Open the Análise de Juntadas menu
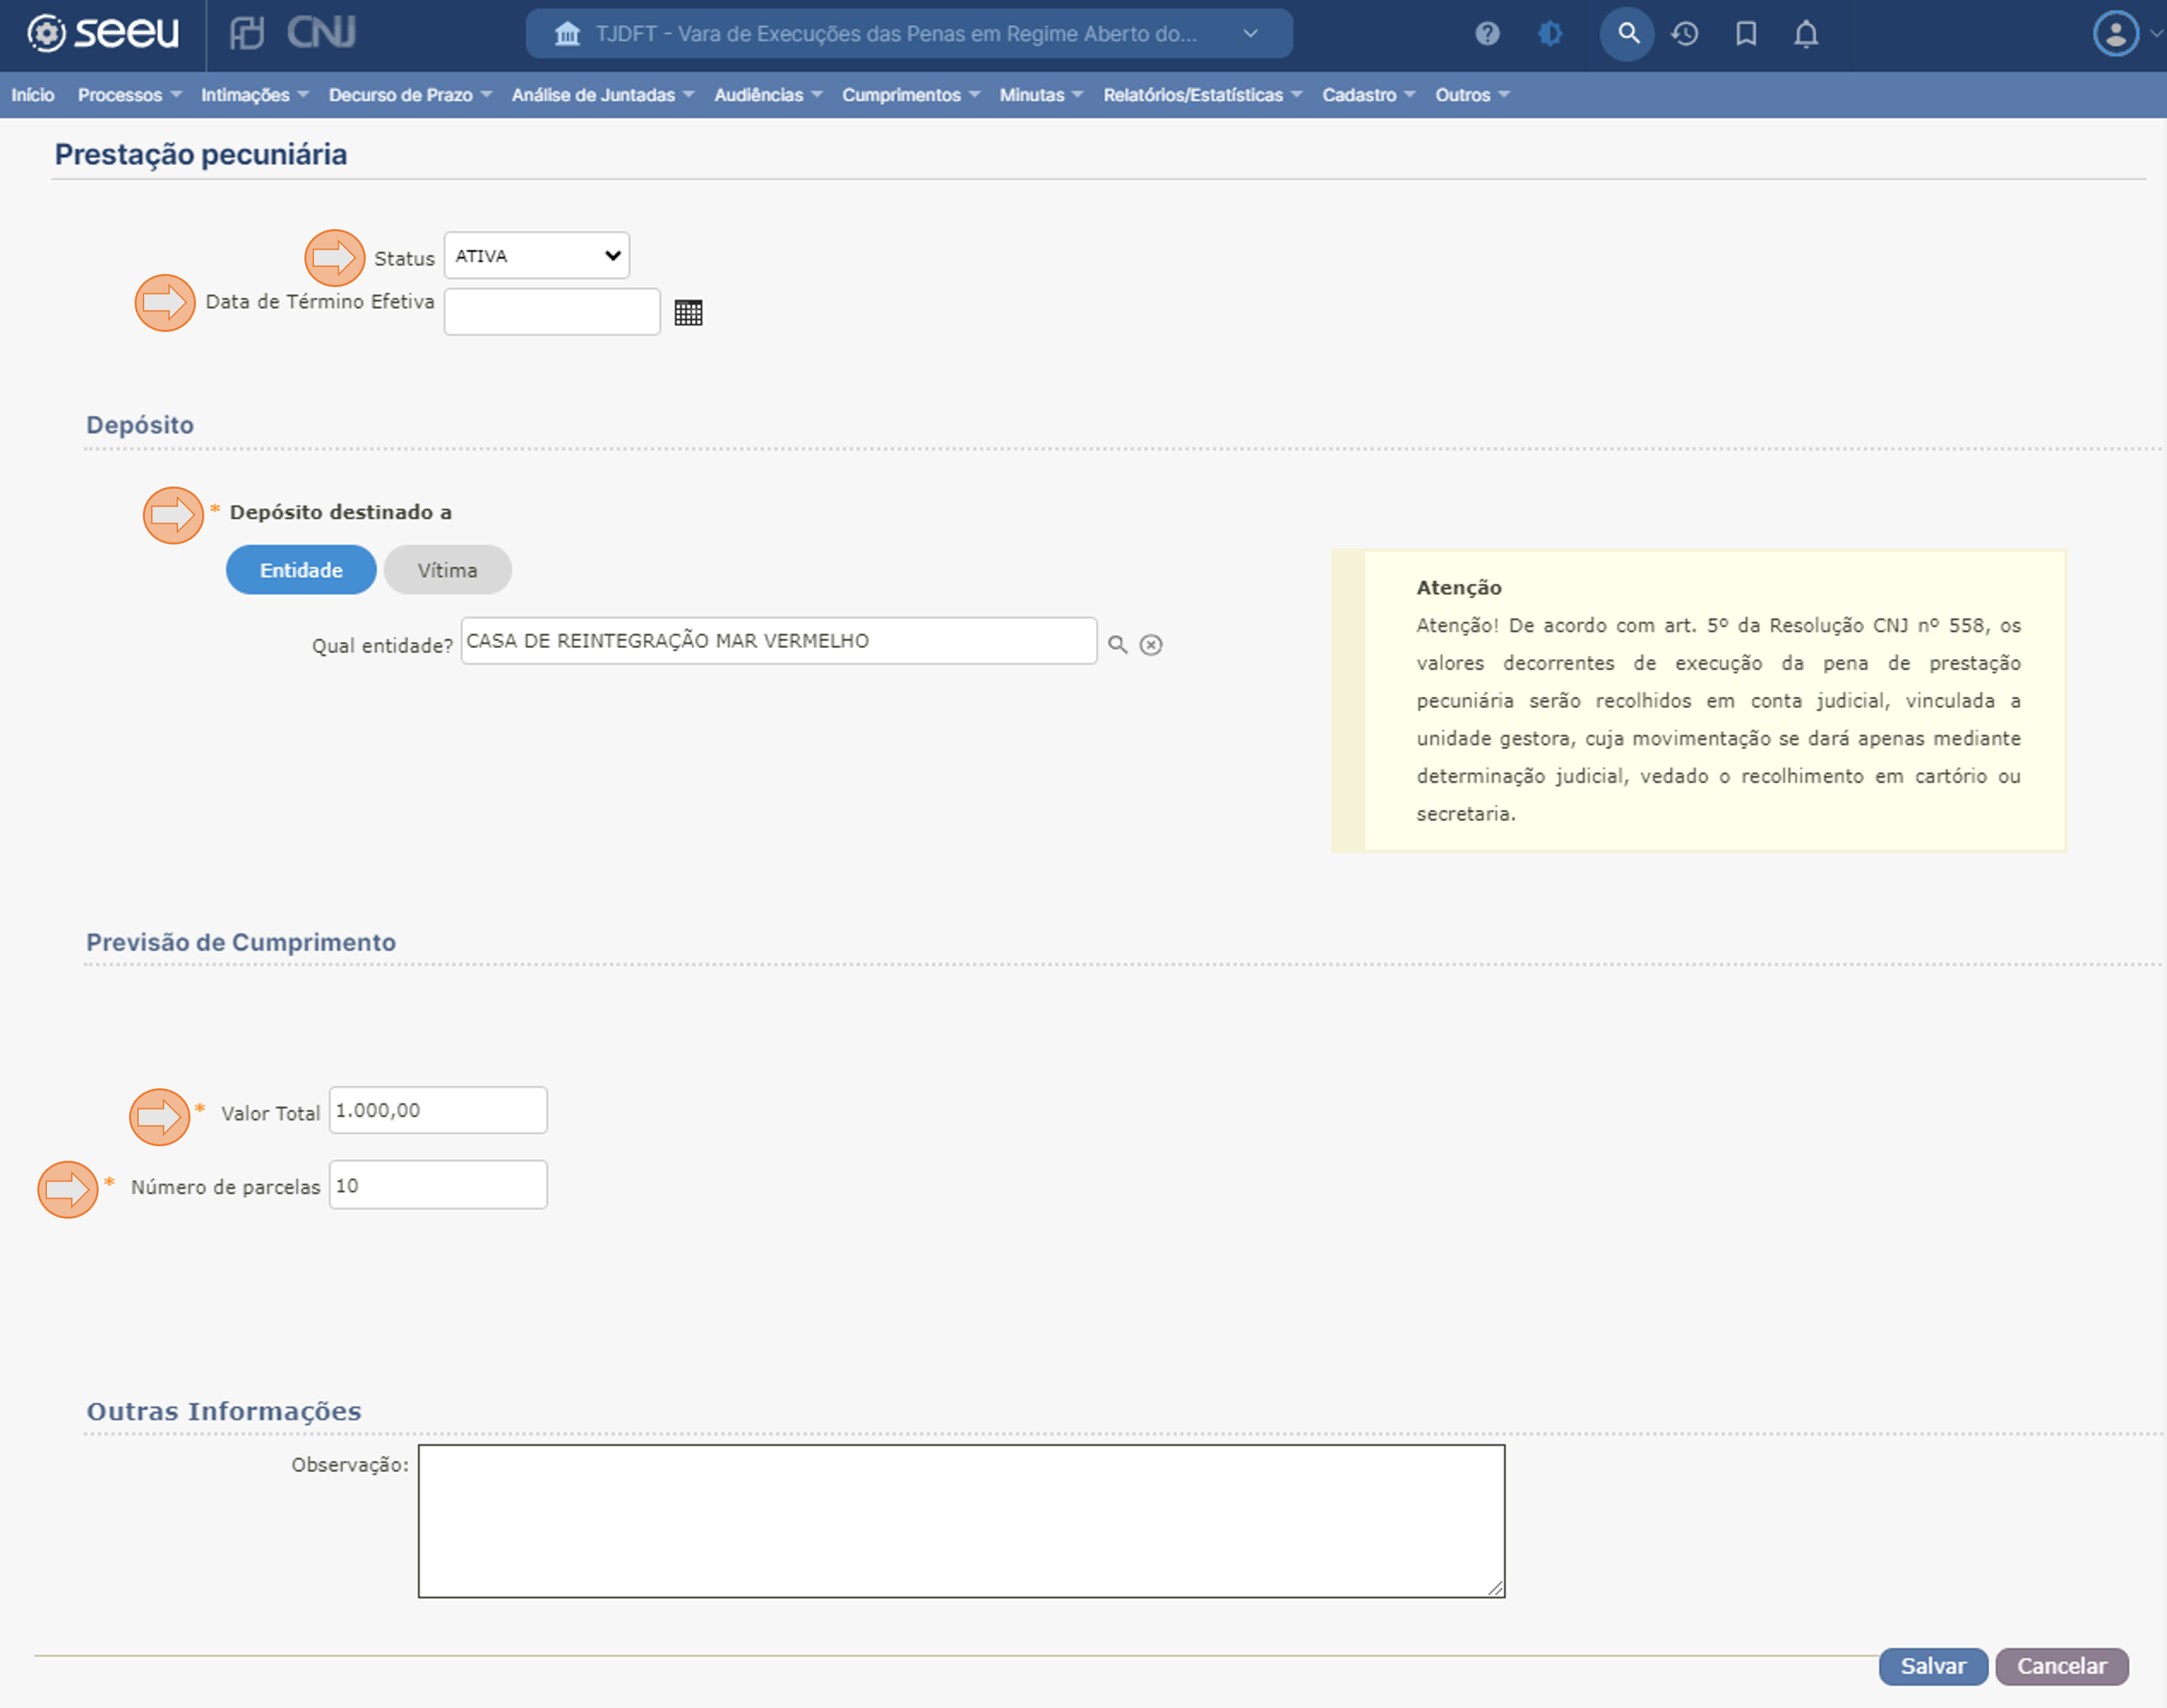This screenshot has height=1708, width=2167. coord(603,95)
